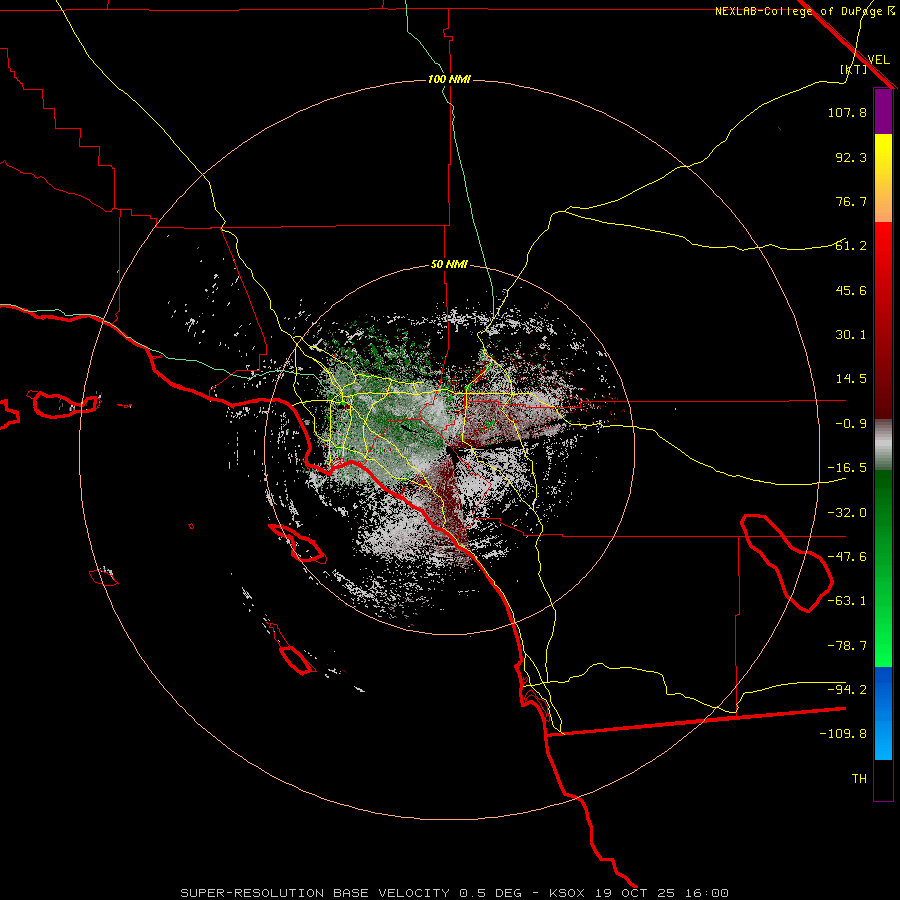Viewport: 900px width, 900px height.
Task: Click the 100 NMI range ring label
Action: point(449,79)
